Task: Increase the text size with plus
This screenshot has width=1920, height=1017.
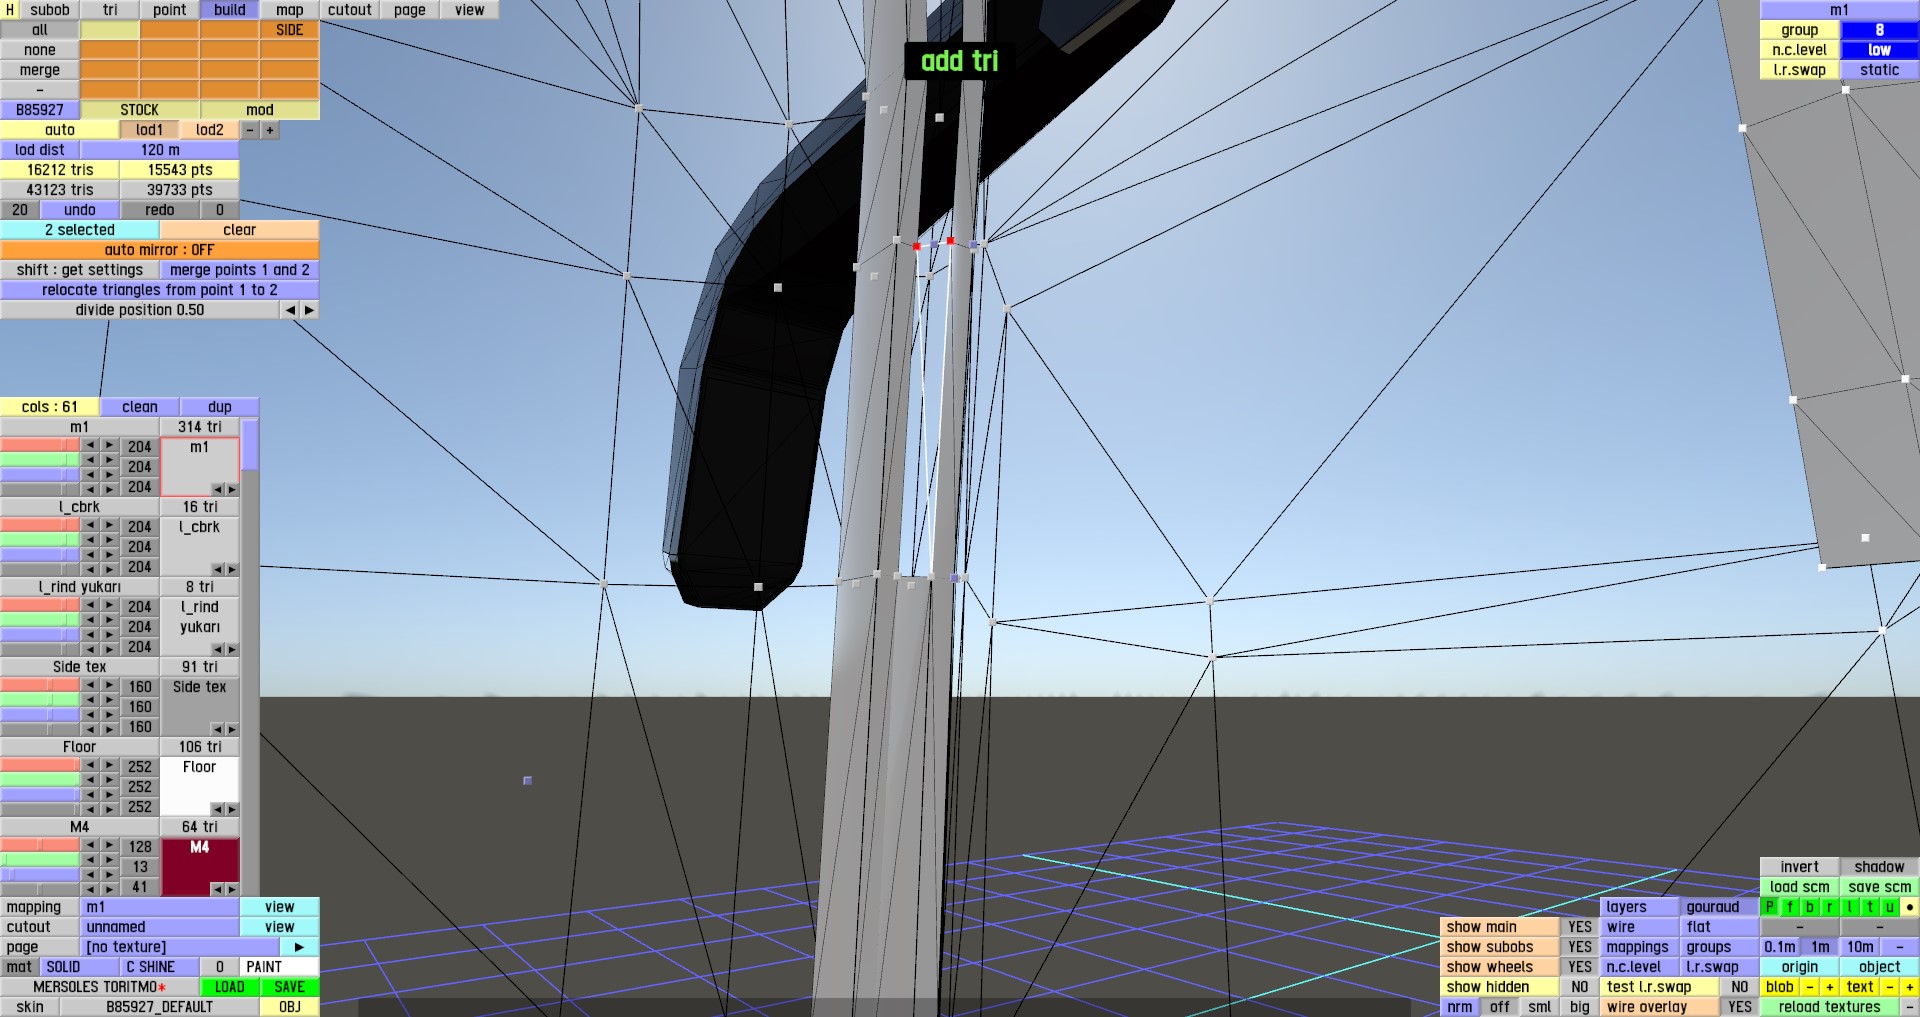Action: click(1910, 987)
